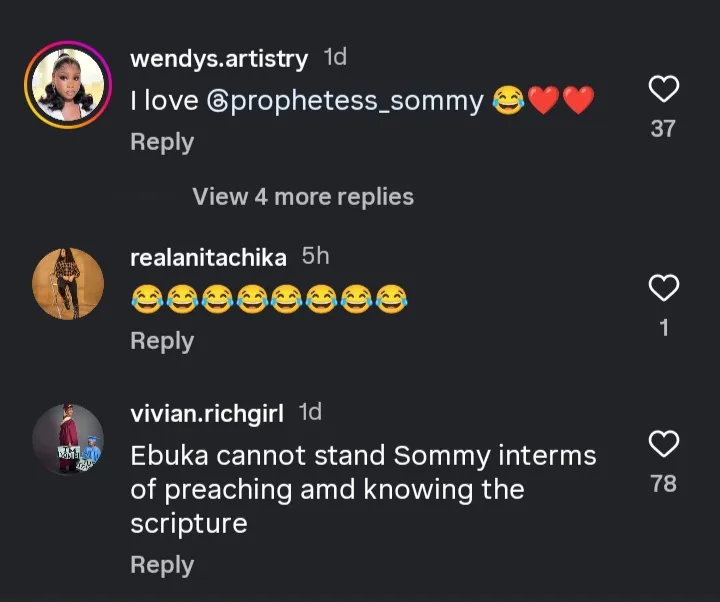Open the @prophetess_sommy mention

[x=344, y=101]
